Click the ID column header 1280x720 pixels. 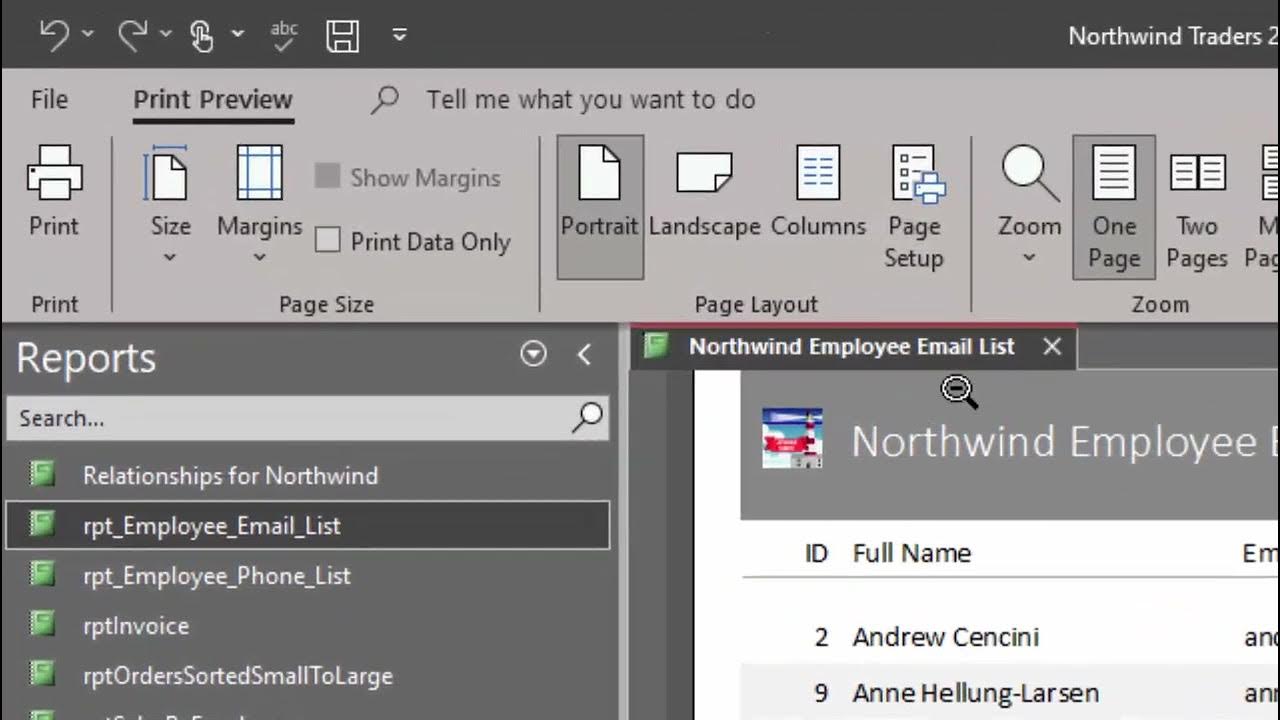(817, 553)
